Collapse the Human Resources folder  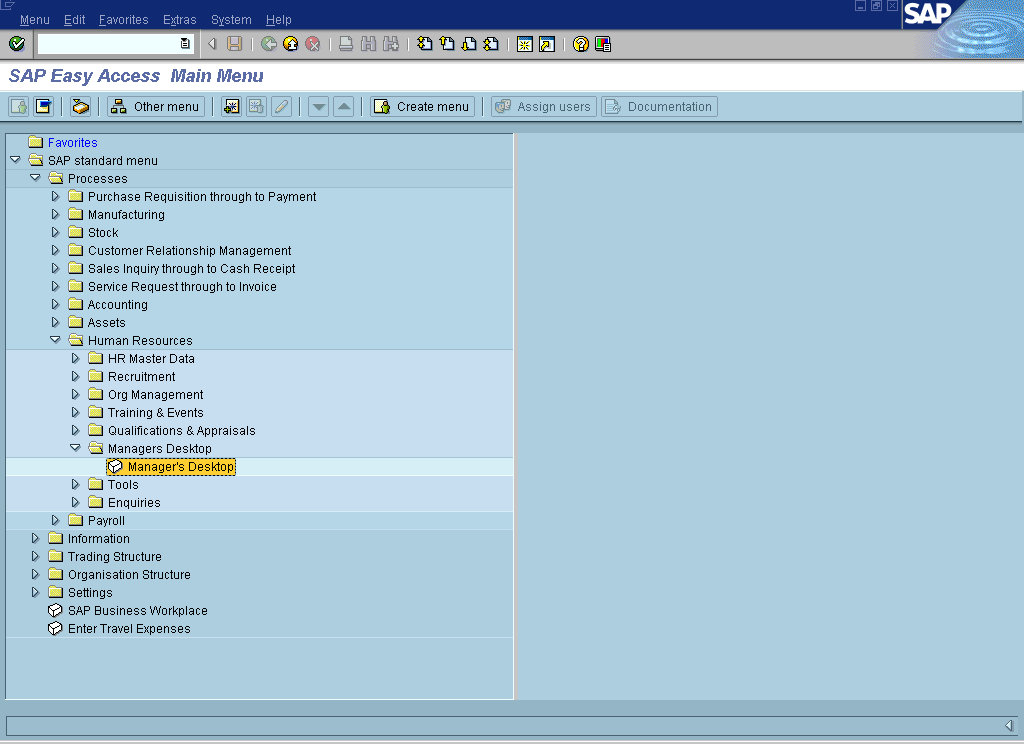tap(56, 340)
